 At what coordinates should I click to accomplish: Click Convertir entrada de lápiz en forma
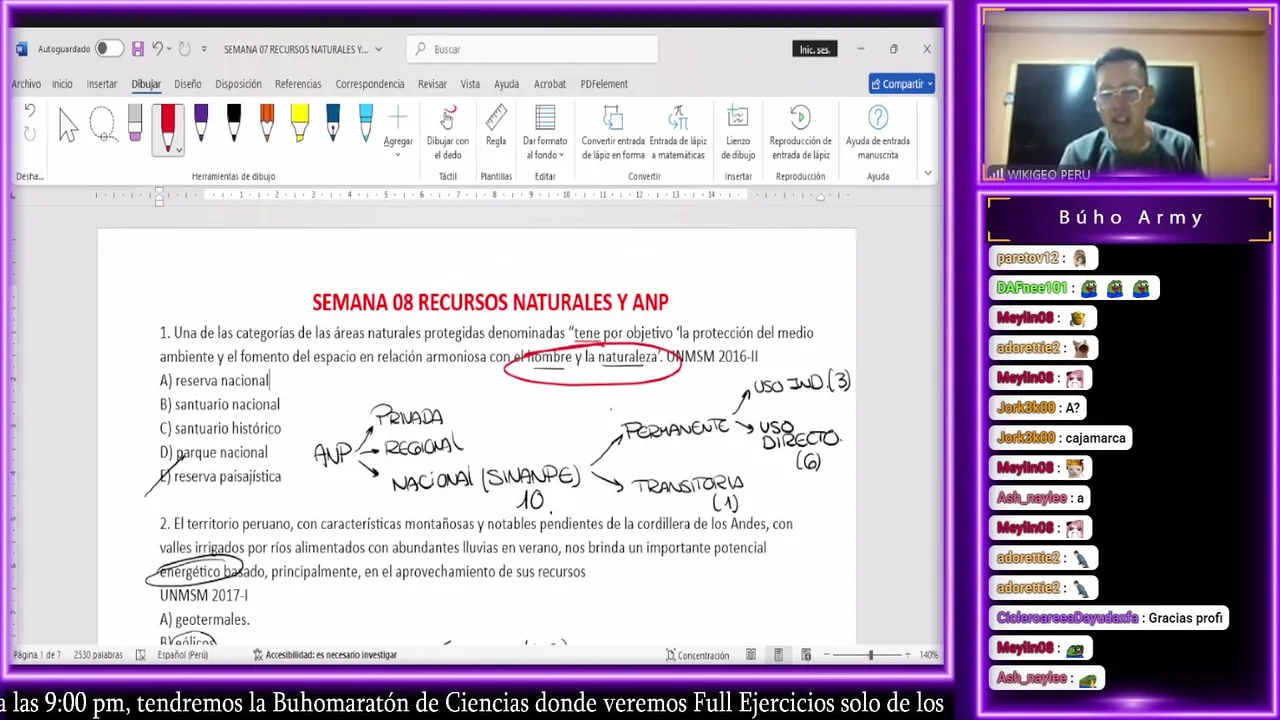[613, 133]
